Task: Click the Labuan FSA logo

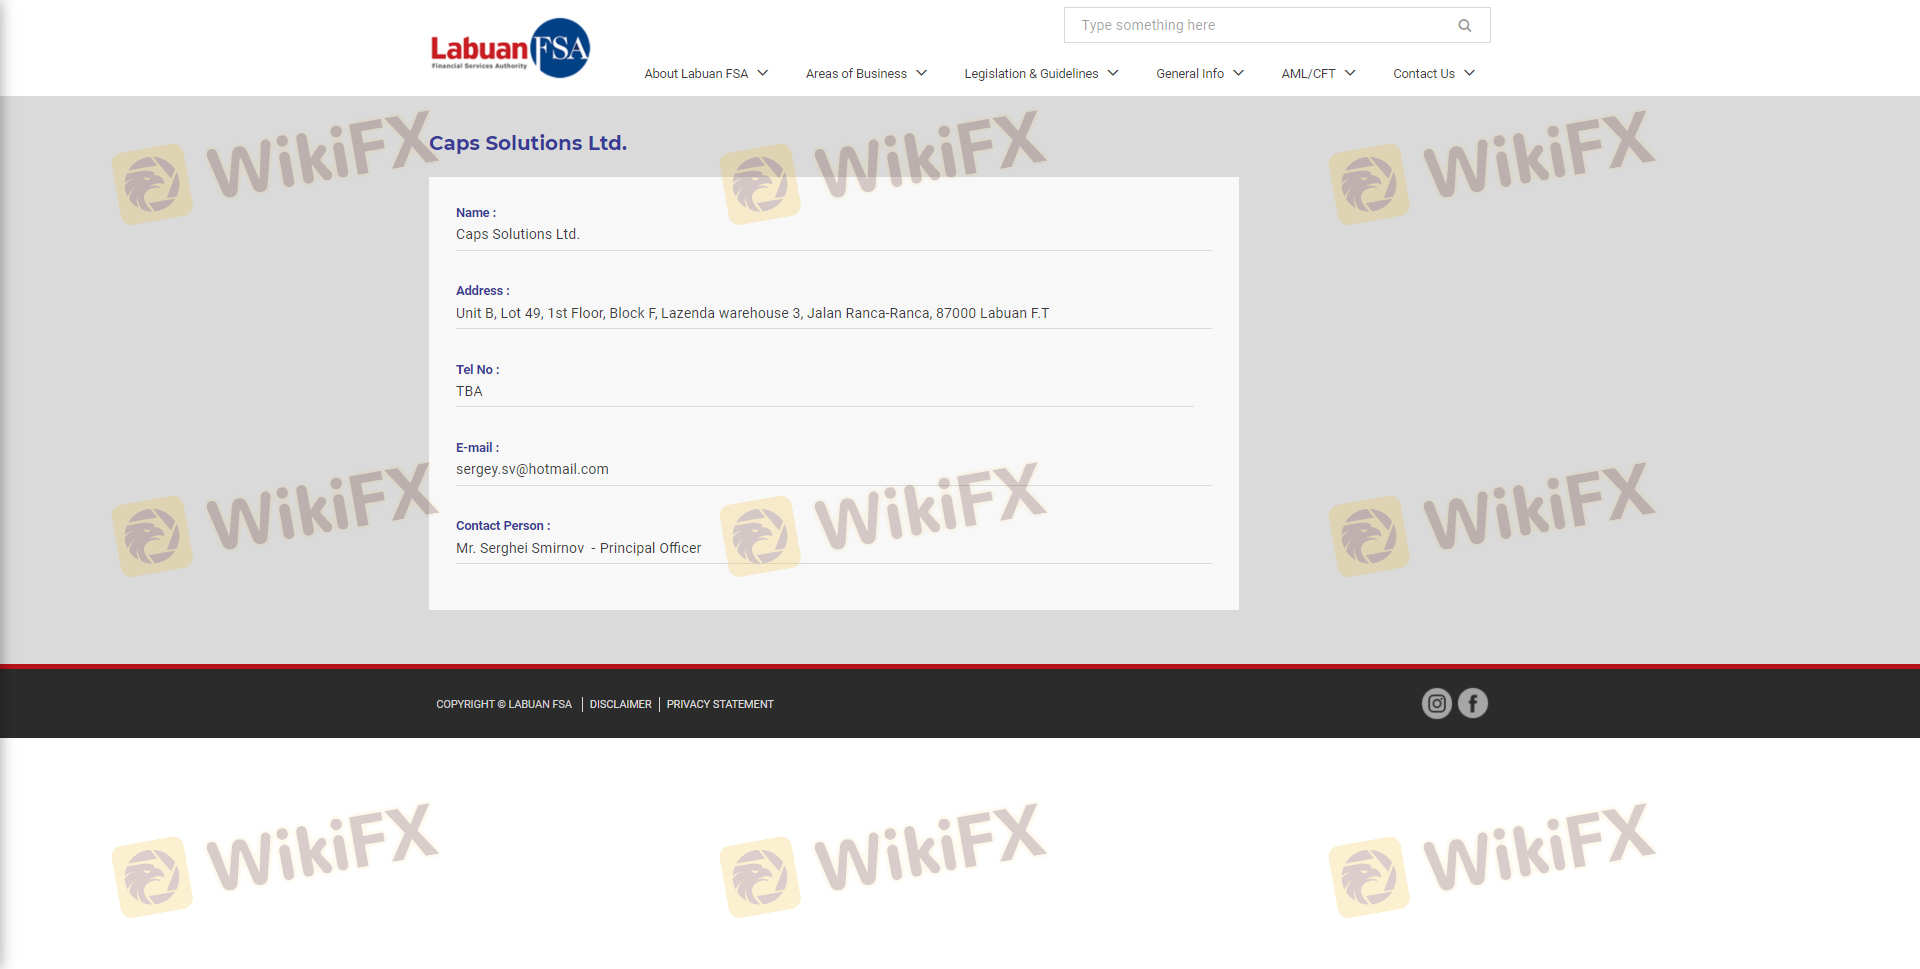Action: (x=510, y=48)
